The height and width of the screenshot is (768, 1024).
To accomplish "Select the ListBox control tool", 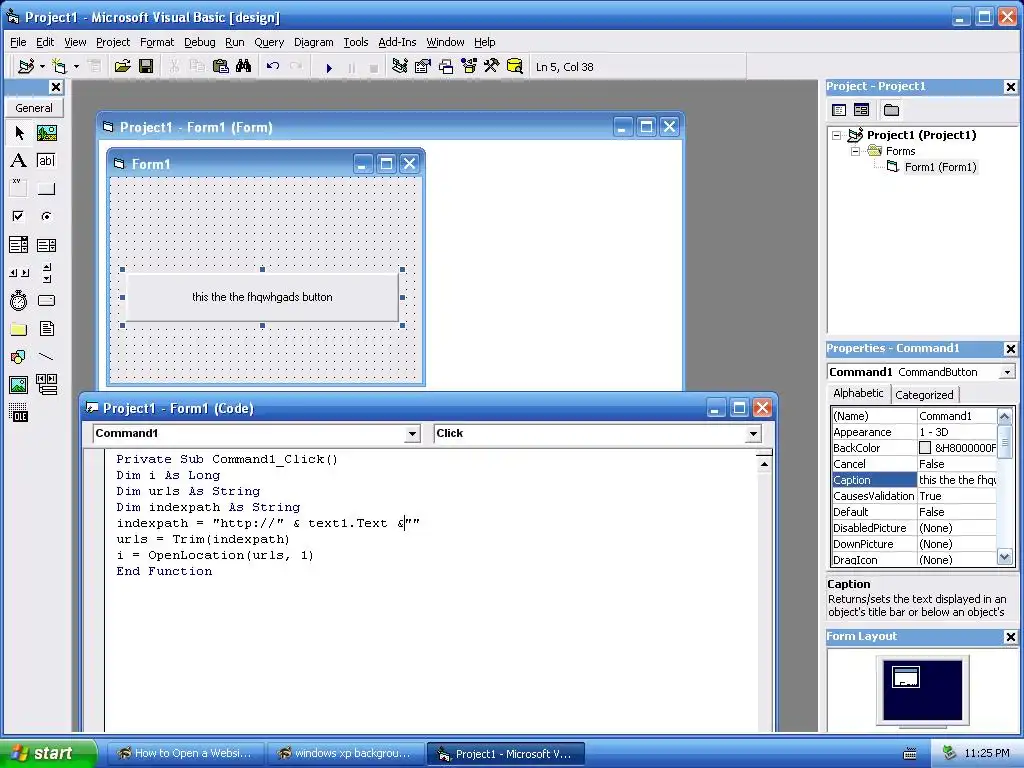I will [x=46, y=245].
